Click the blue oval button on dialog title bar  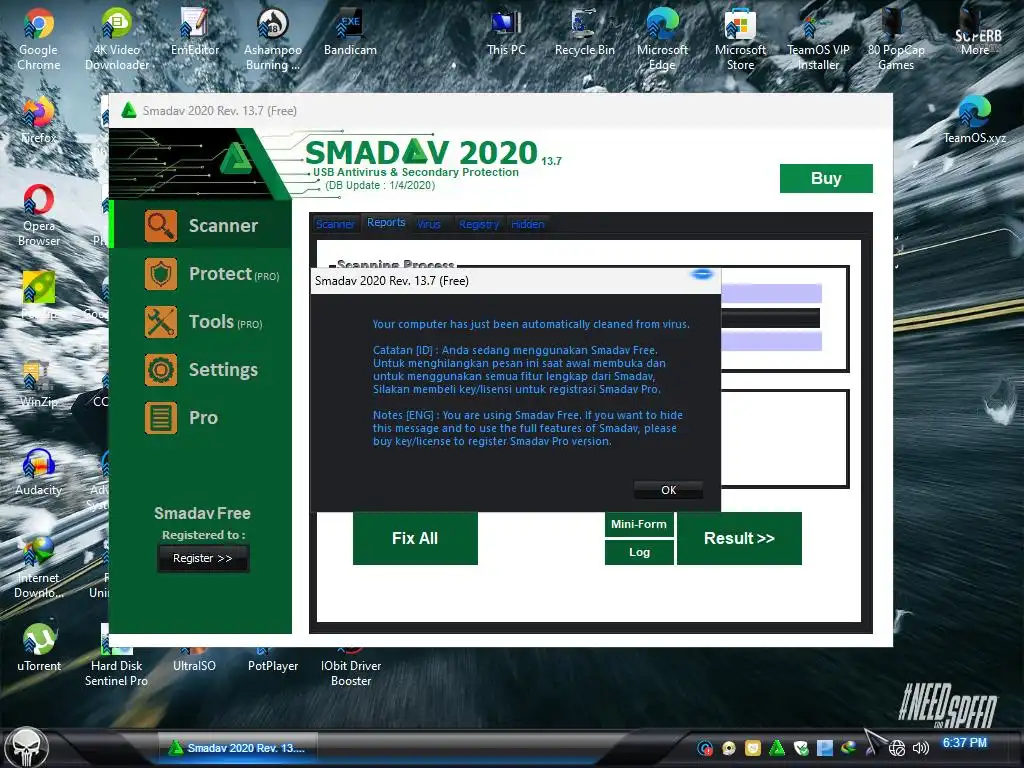point(703,274)
